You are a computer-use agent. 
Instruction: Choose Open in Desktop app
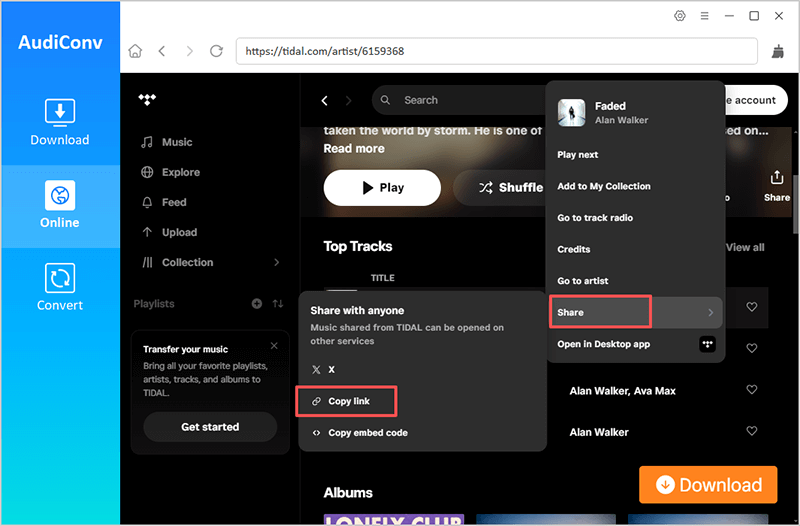(636, 344)
